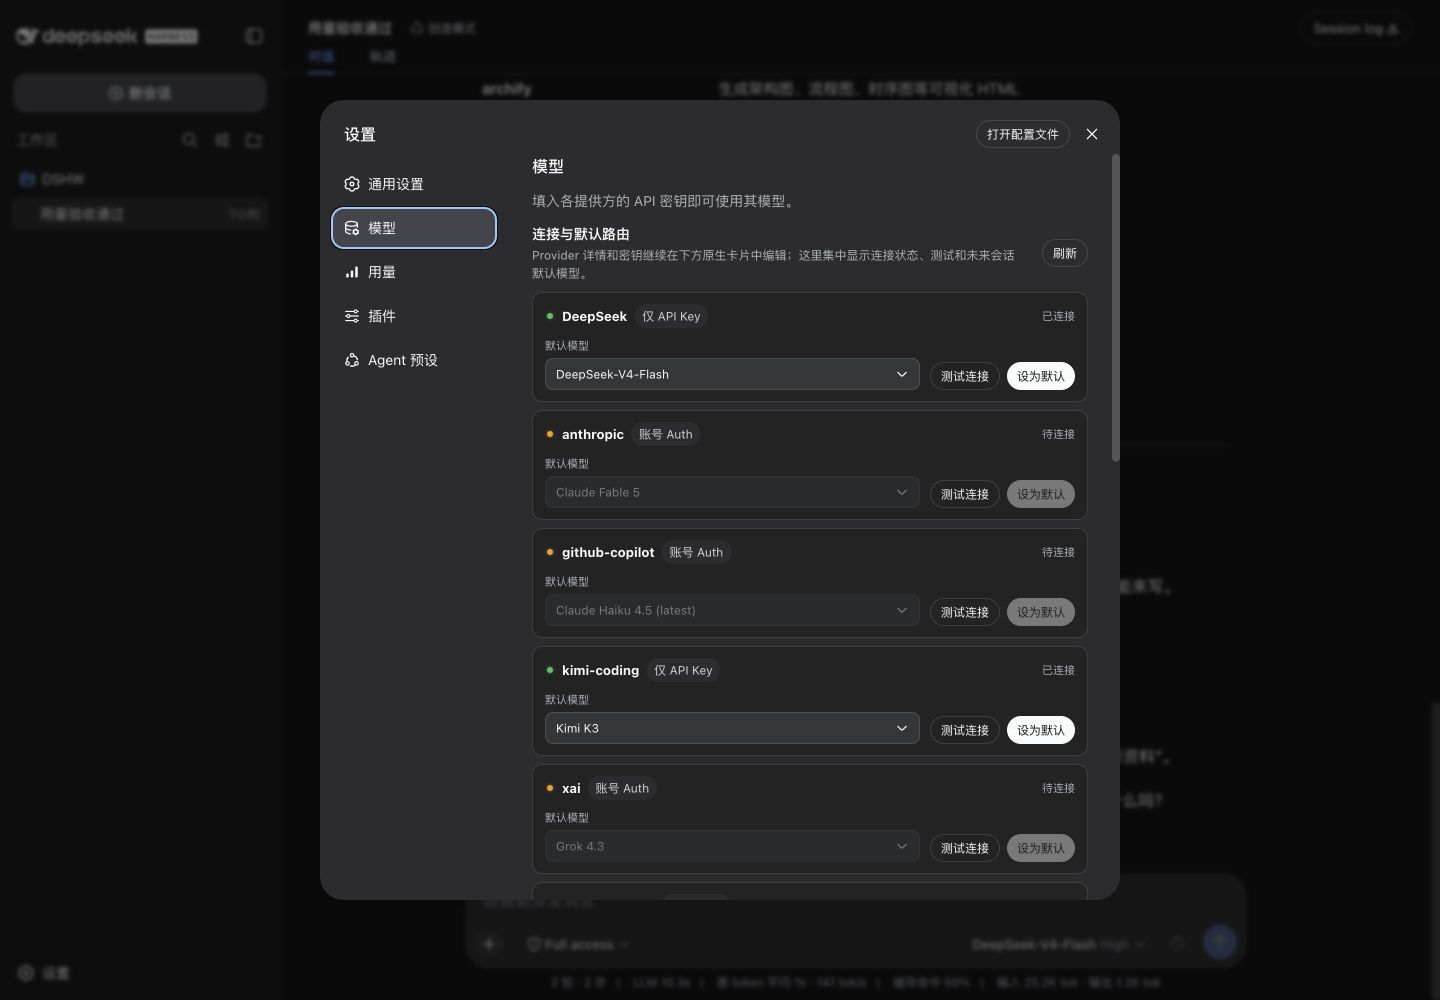Click the green status dot beside DeepSeek

[x=550, y=316]
